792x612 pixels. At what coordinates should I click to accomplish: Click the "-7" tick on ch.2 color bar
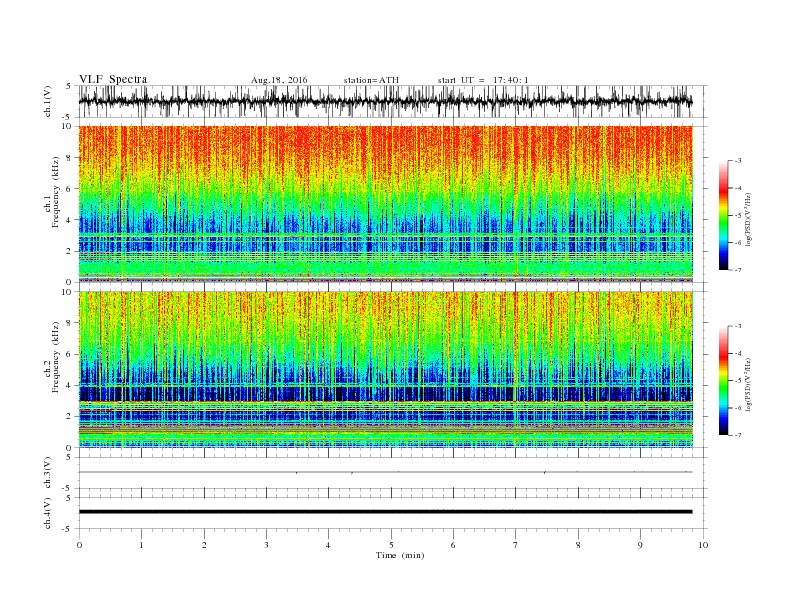tap(737, 435)
